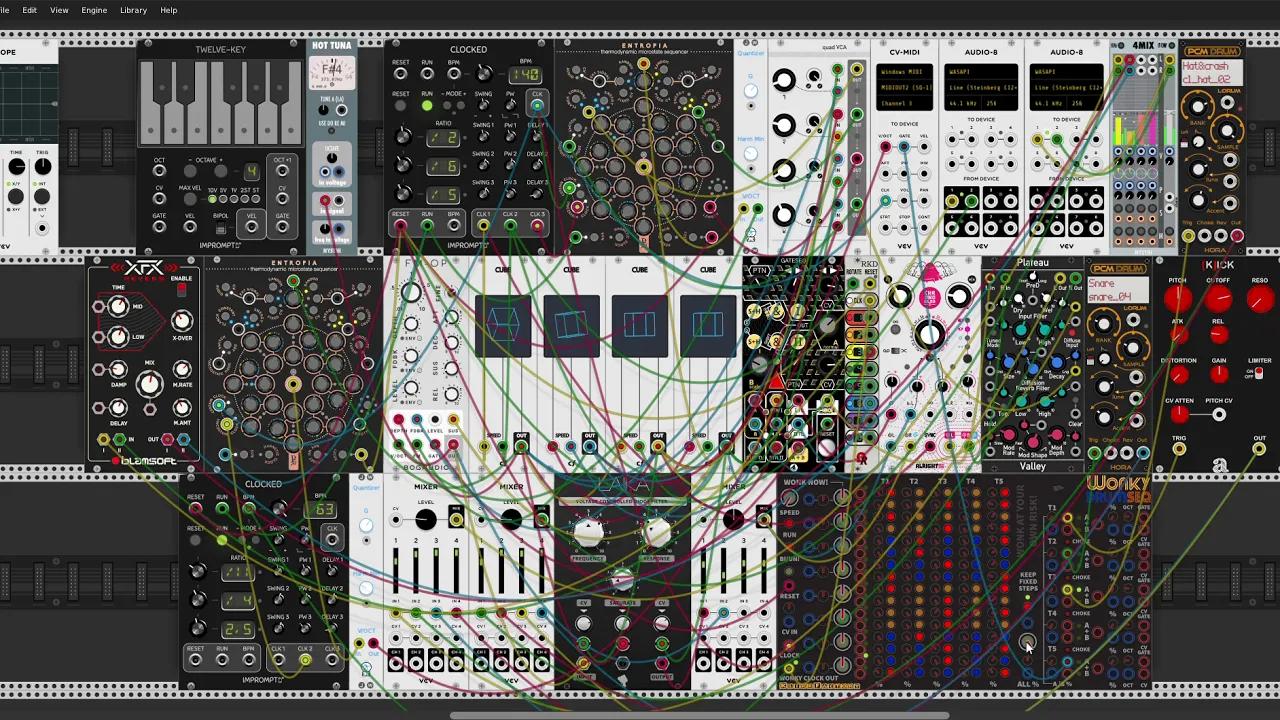The height and width of the screenshot is (720, 1280).
Task: Open the View menu
Action: [x=59, y=10]
